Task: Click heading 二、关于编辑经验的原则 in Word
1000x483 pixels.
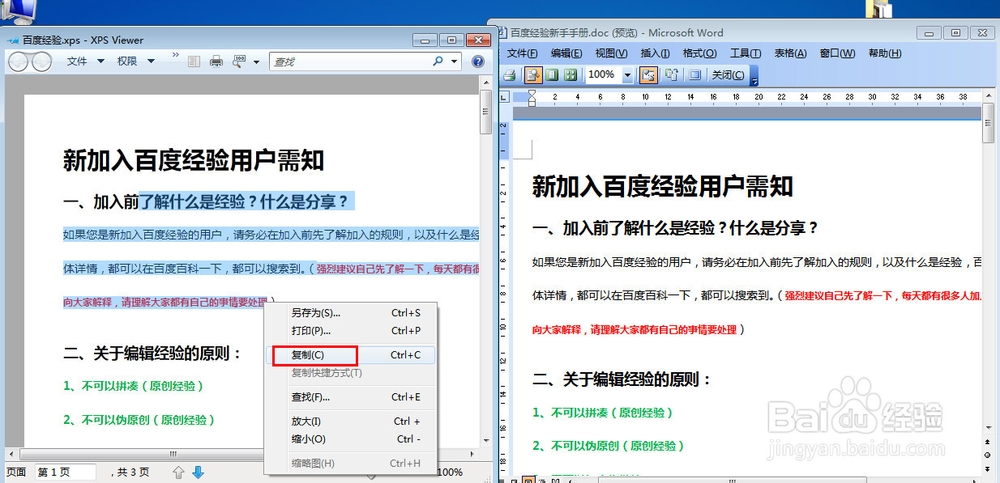Action: (622, 380)
